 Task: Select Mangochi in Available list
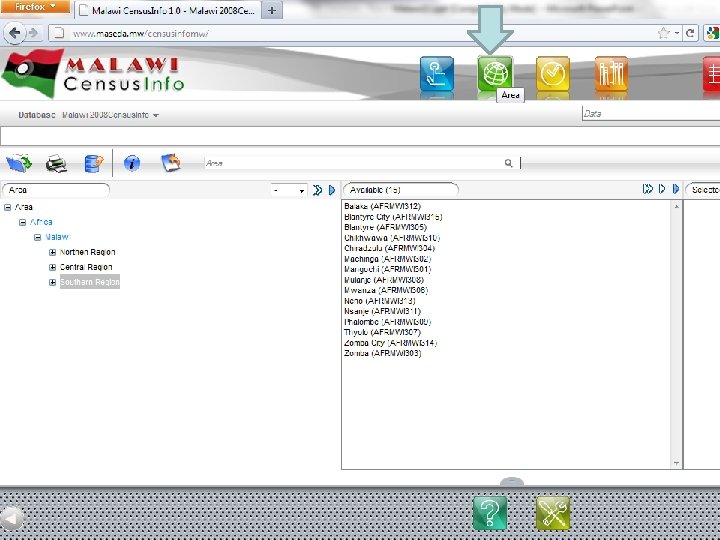coord(388,270)
